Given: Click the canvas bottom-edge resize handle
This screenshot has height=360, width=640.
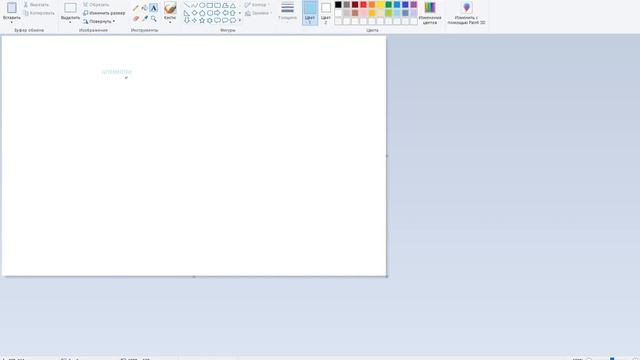Looking at the screenshot, I should 194,277.
